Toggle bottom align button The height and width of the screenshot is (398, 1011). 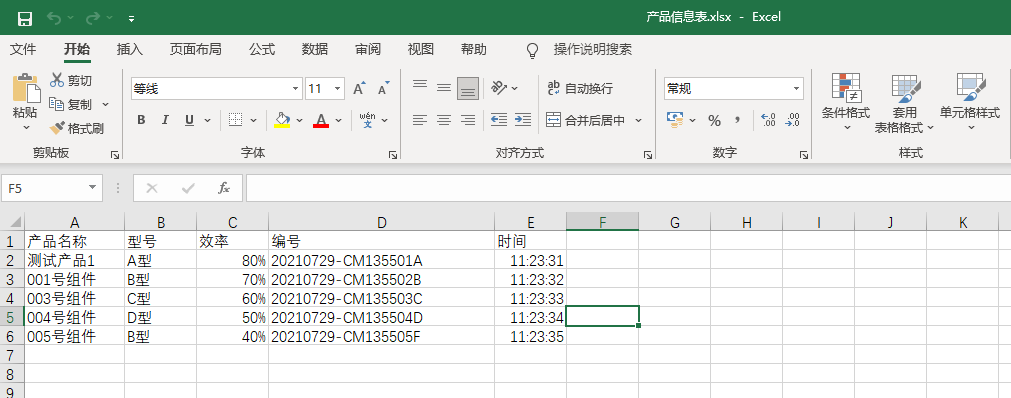[x=468, y=88]
